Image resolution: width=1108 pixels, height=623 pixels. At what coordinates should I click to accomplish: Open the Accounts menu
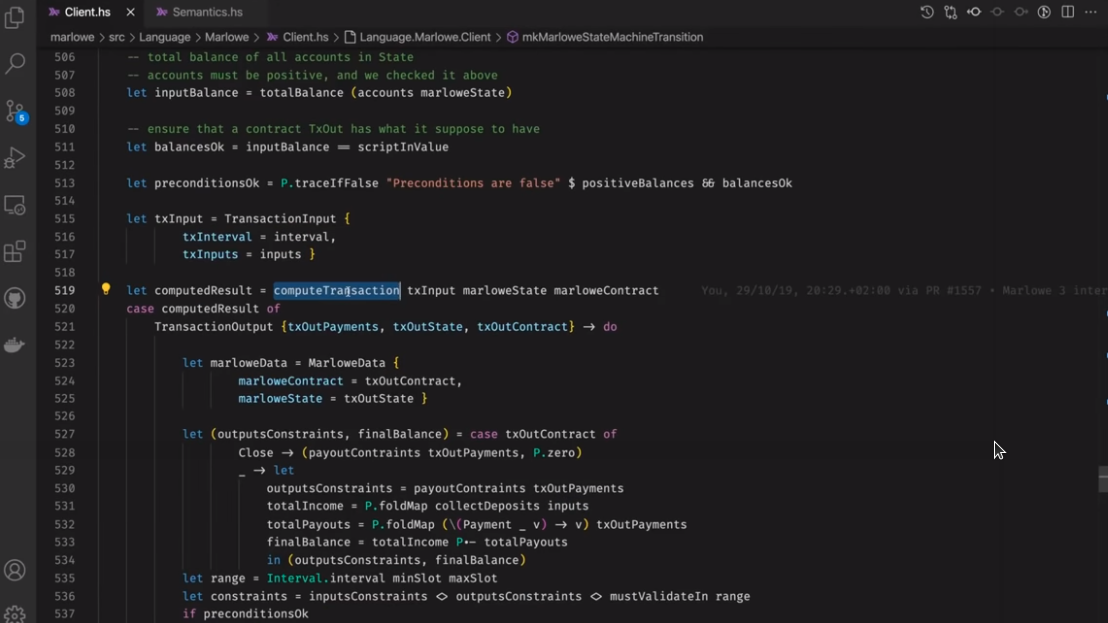15,570
